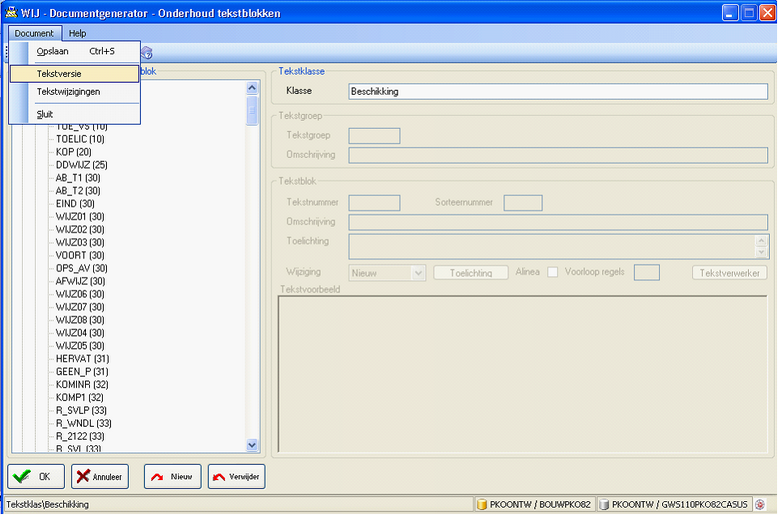Click the tree scrollbar thumb

coord(252,110)
